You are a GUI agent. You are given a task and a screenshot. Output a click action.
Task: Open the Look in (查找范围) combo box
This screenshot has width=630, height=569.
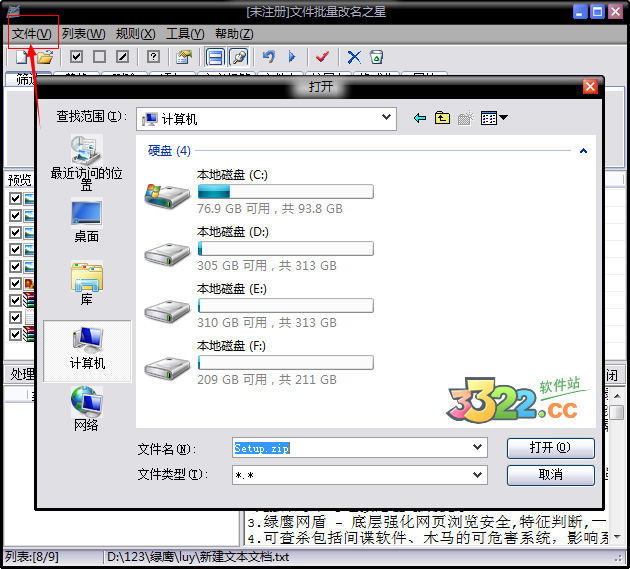click(x=266, y=119)
